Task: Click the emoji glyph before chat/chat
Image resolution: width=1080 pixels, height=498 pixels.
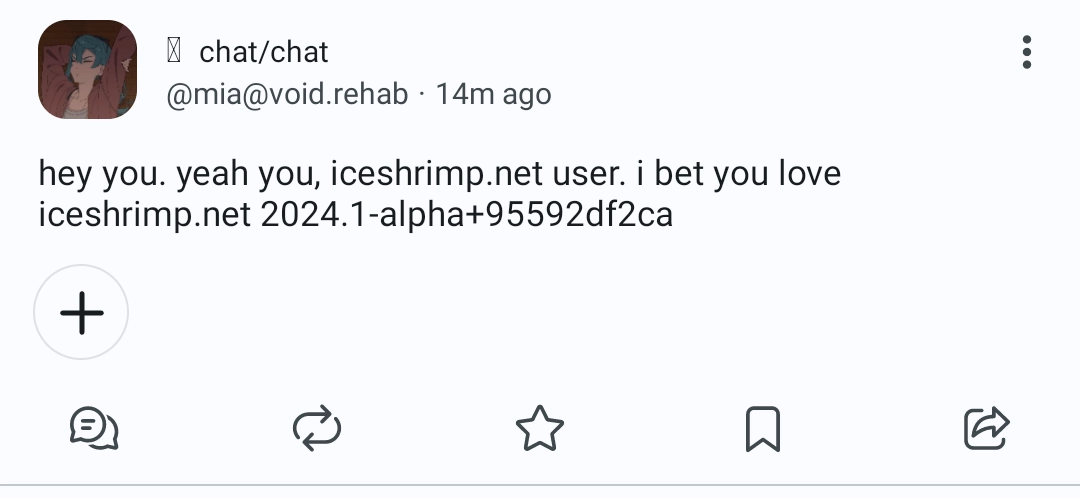Action: pos(173,51)
